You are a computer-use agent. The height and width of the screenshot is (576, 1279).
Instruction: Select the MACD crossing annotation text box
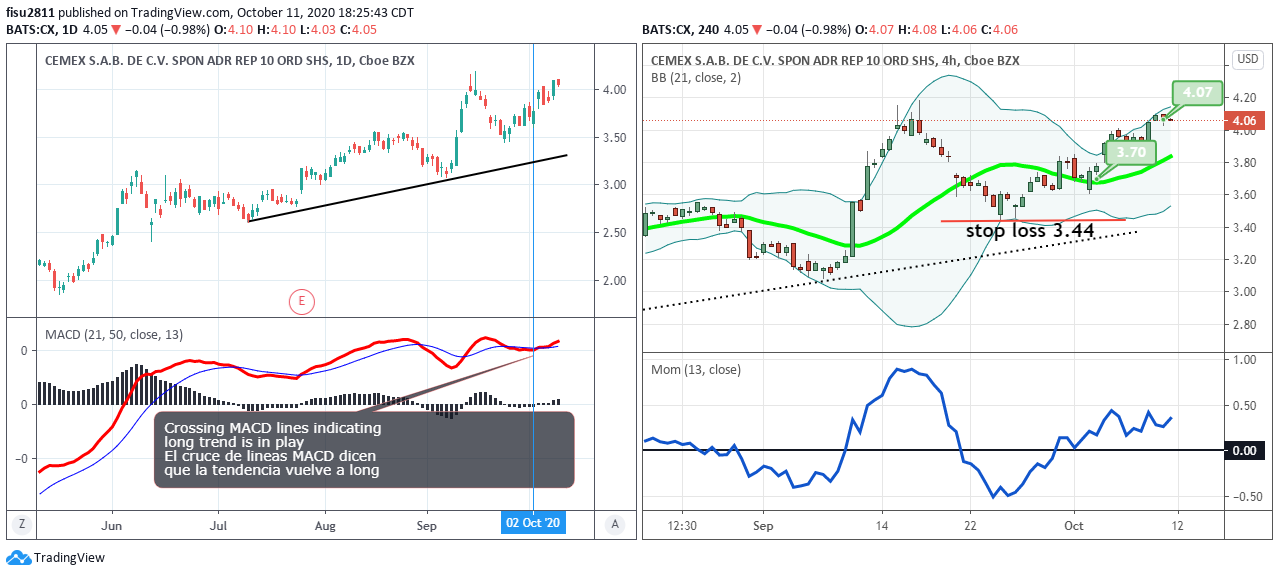coord(364,450)
